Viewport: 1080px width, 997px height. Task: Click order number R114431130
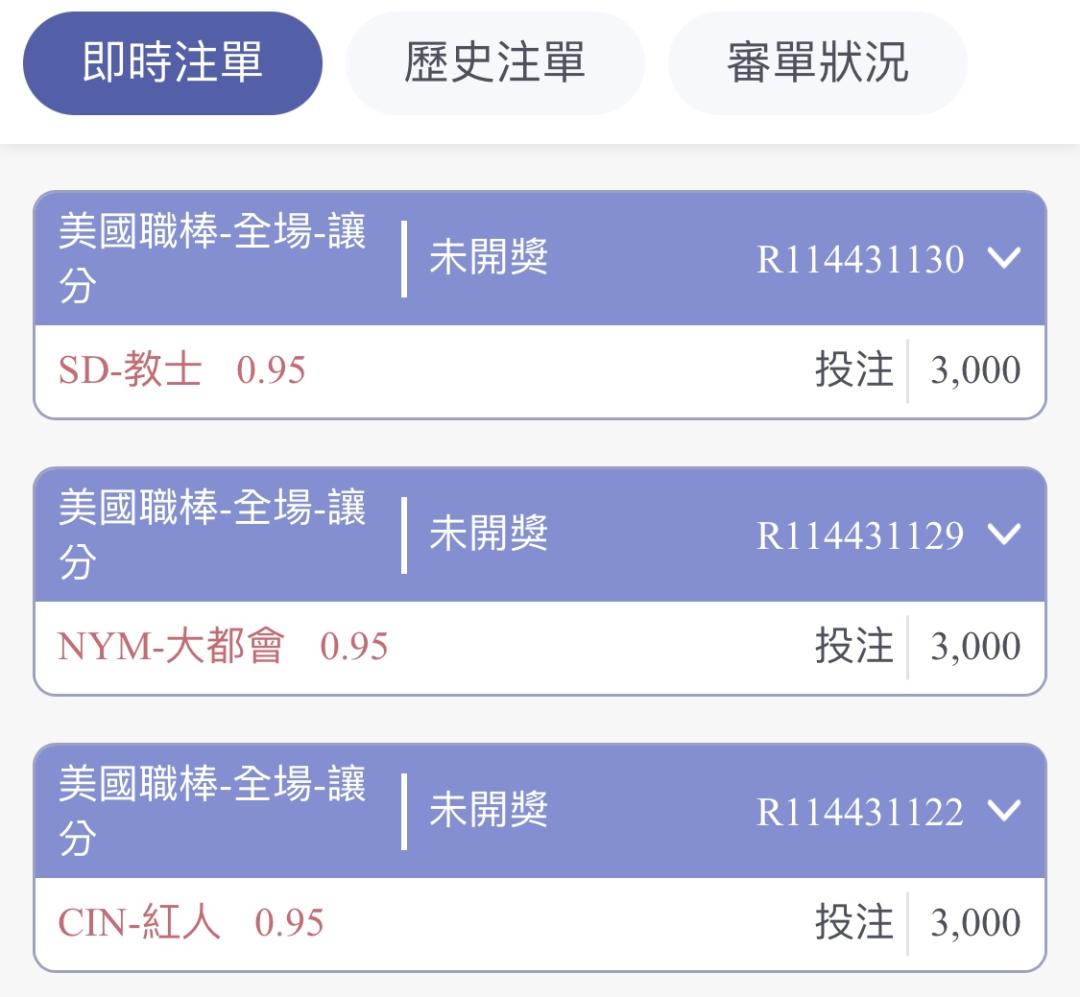pos(860,260)
